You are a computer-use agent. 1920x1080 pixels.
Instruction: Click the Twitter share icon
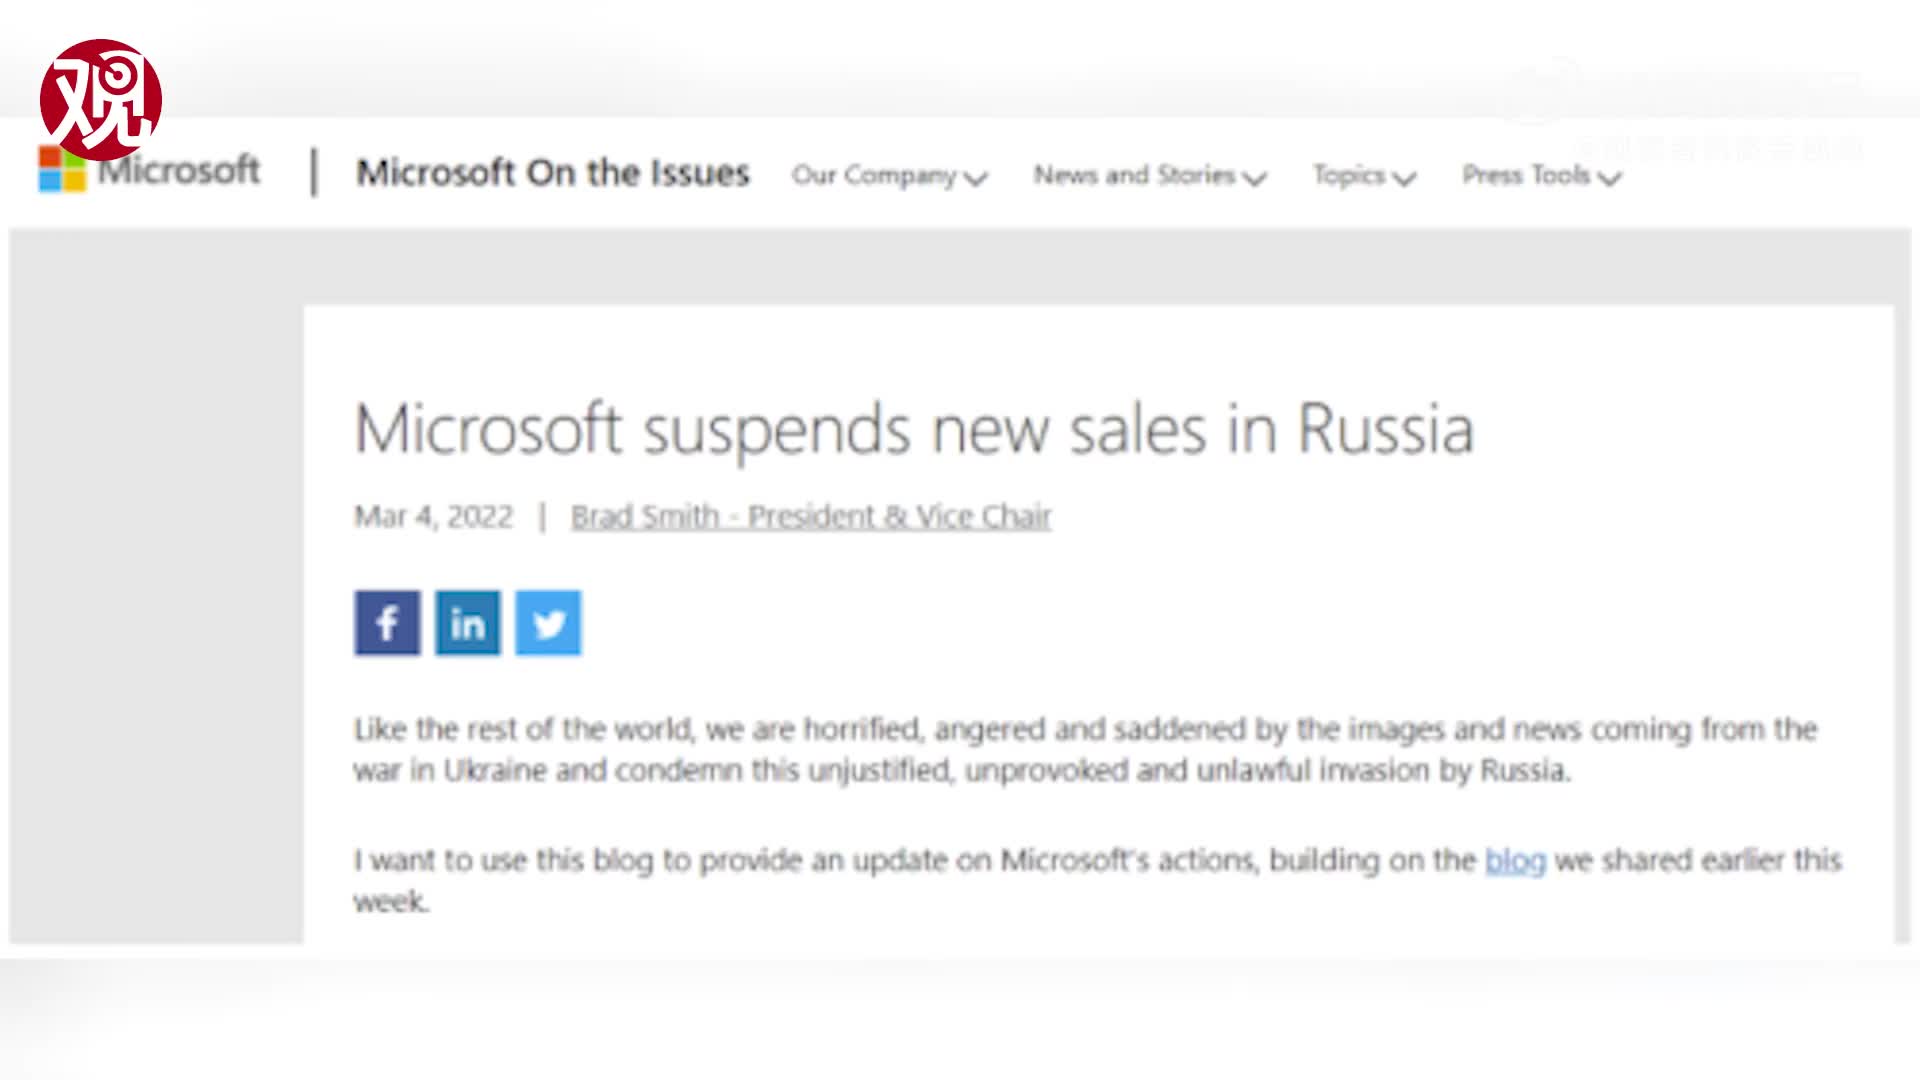click(548, 623)
